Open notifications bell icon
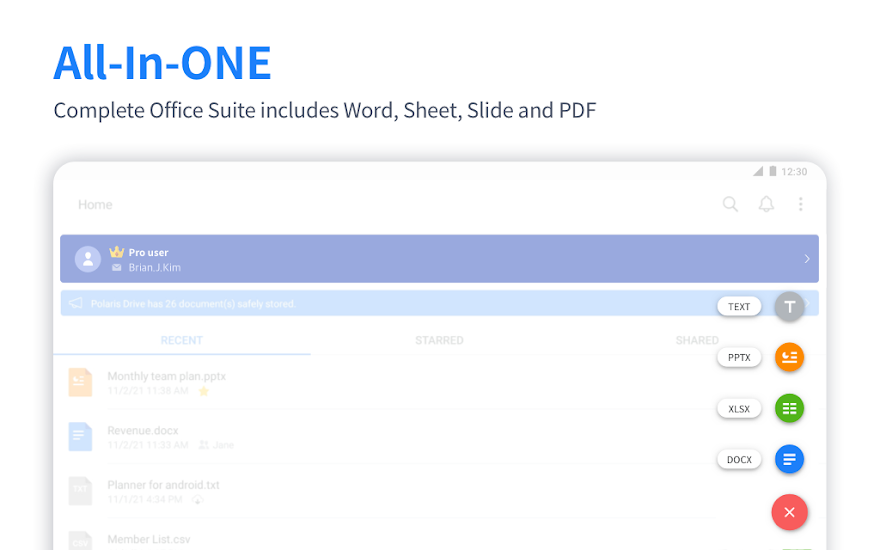The height and width of the screenshot is (550, 880). point(766,204)
